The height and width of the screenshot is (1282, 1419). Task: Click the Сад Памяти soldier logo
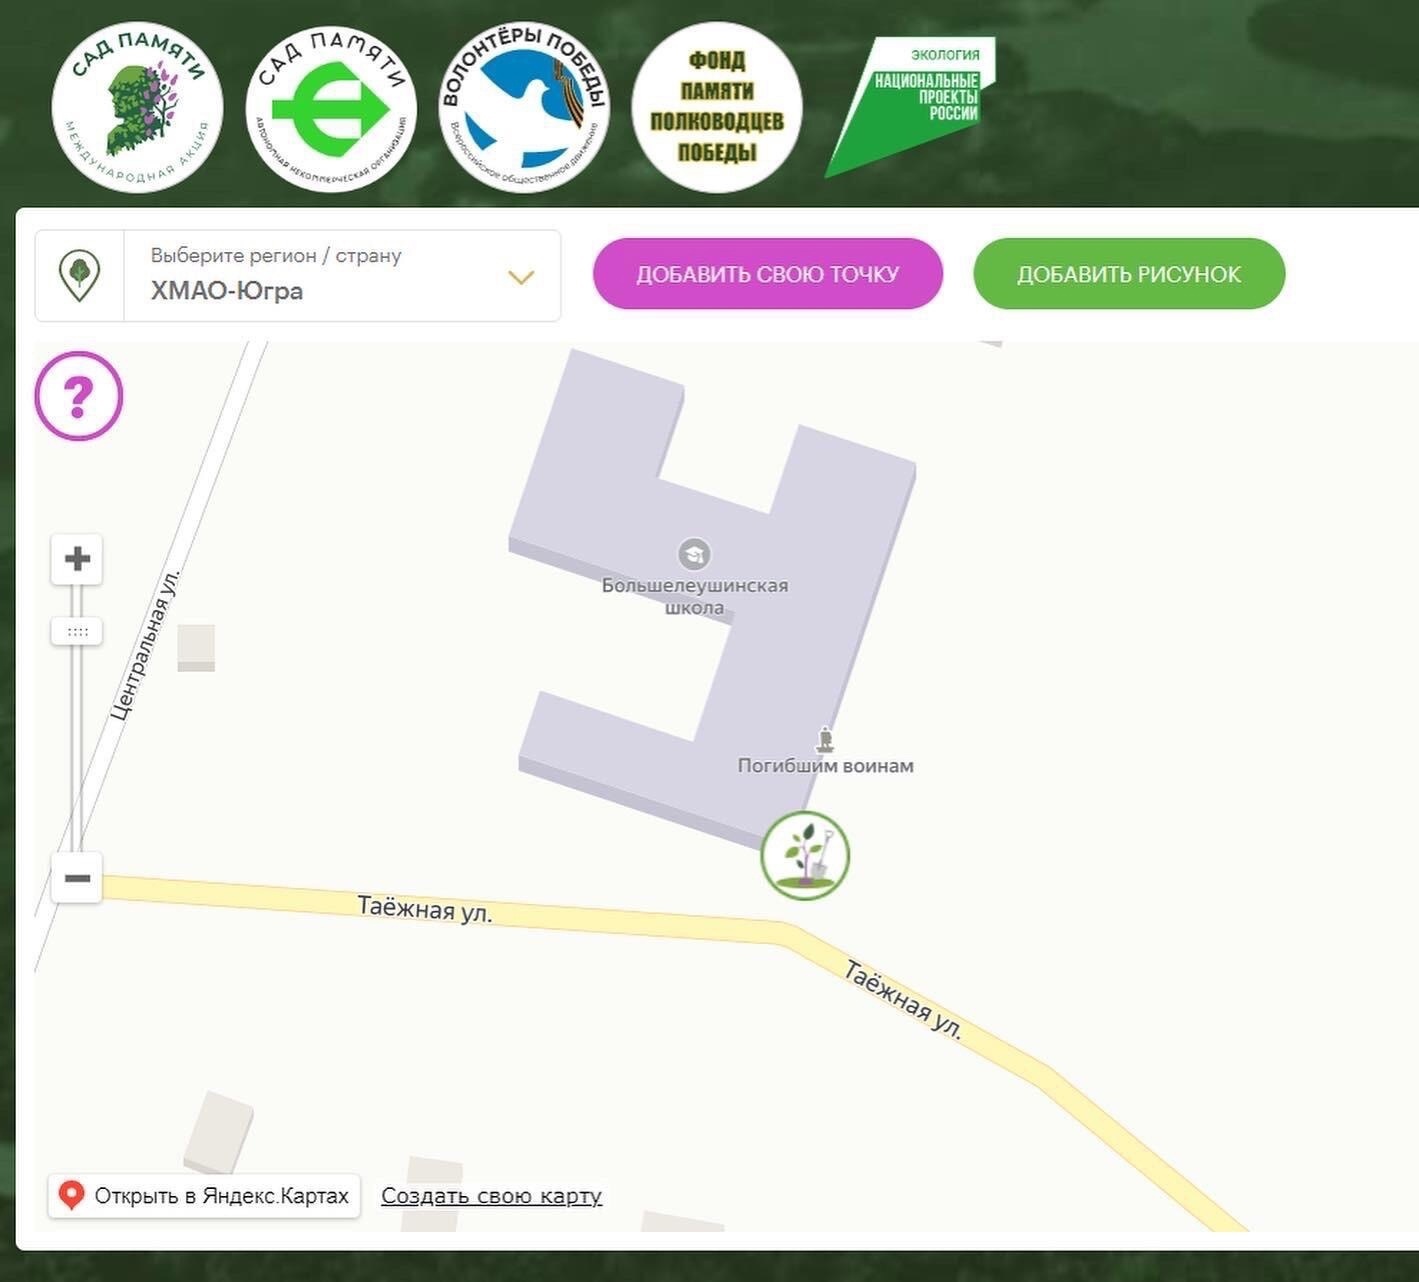tap(137, 109)
